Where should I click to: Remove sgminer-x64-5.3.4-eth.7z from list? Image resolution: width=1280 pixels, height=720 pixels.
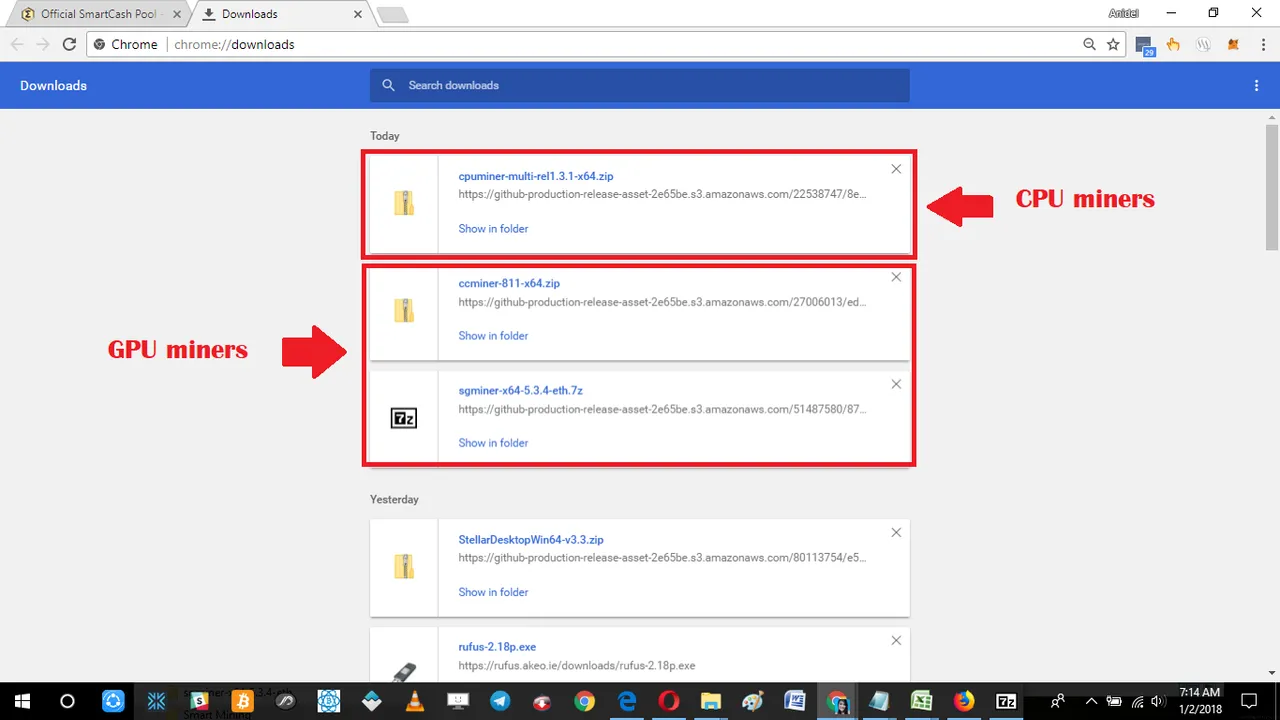(x=896, y=384)
